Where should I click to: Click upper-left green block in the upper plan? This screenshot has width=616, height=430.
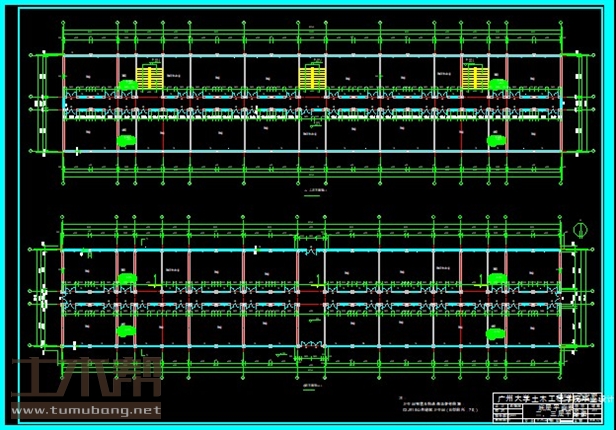pyautogui.click(x=127, y=86)
